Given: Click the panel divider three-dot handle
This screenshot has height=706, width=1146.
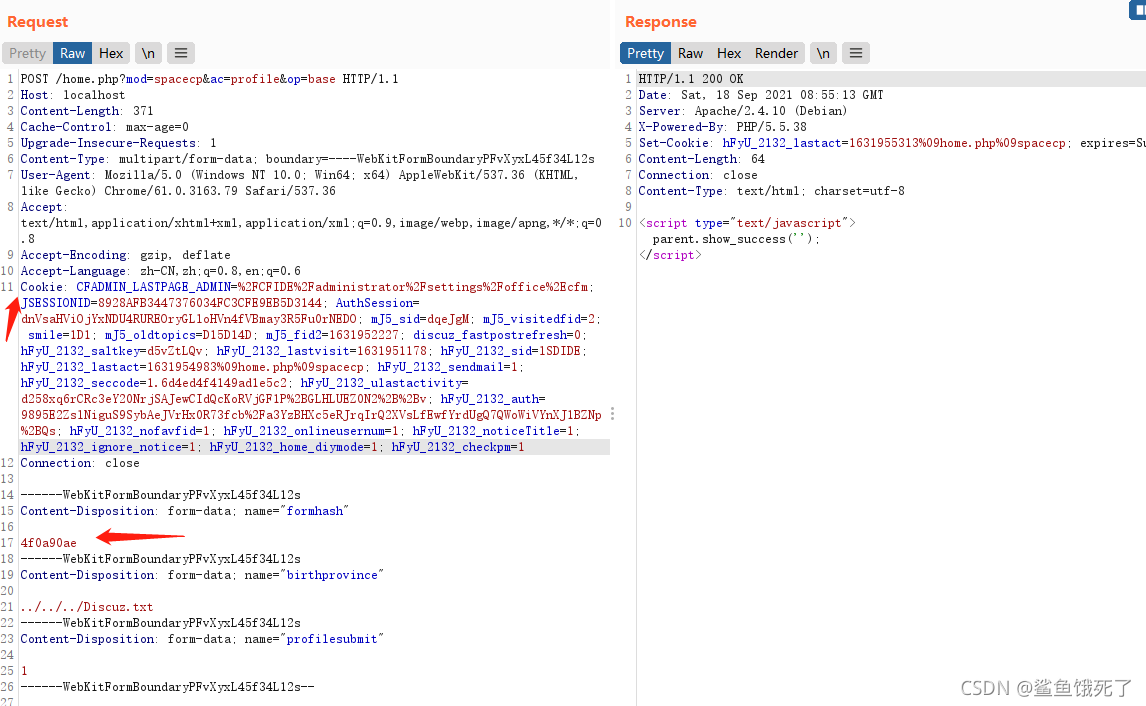Looking at the screenshot, I should click(612, 414).
